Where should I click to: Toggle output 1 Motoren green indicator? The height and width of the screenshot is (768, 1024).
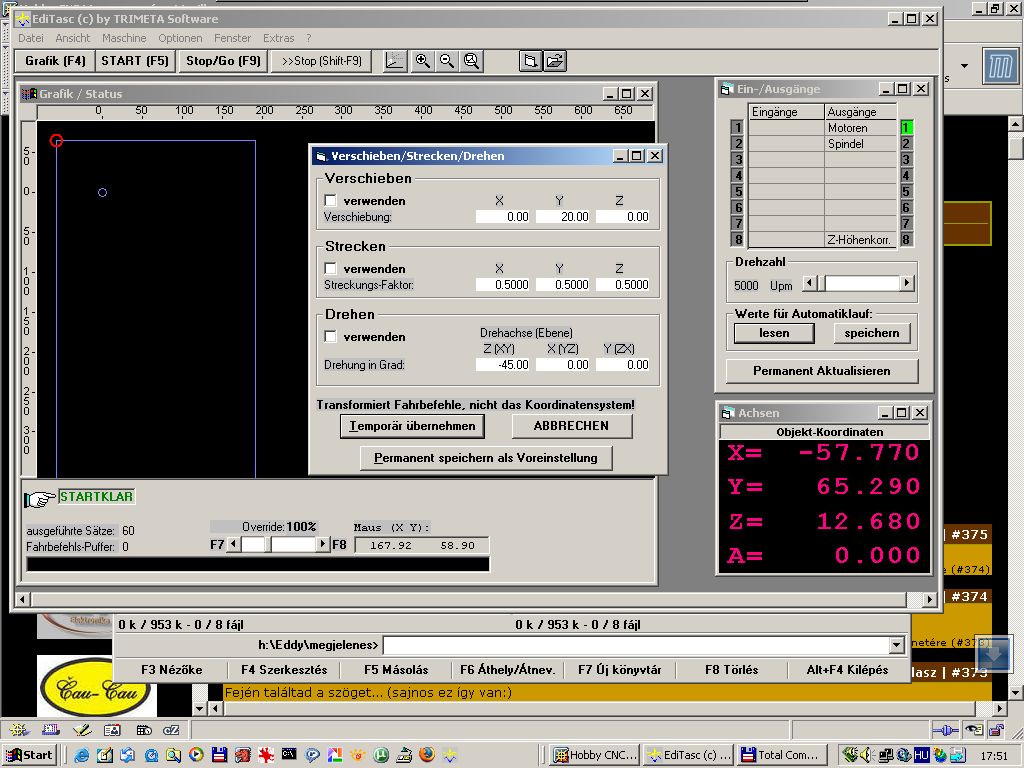[x=906, y=127]
